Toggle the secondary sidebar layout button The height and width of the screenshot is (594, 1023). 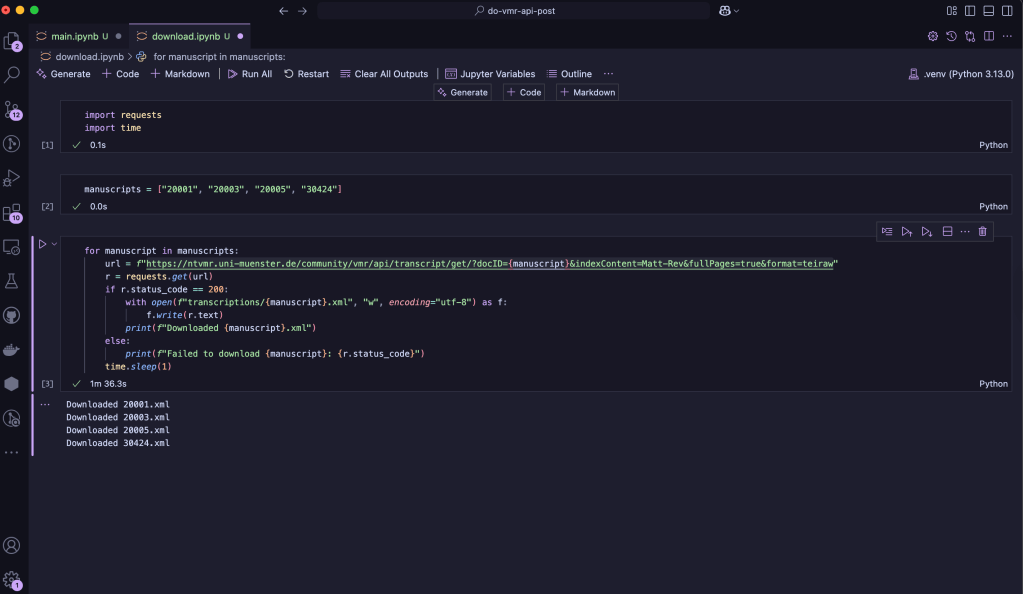point(1006,10)
